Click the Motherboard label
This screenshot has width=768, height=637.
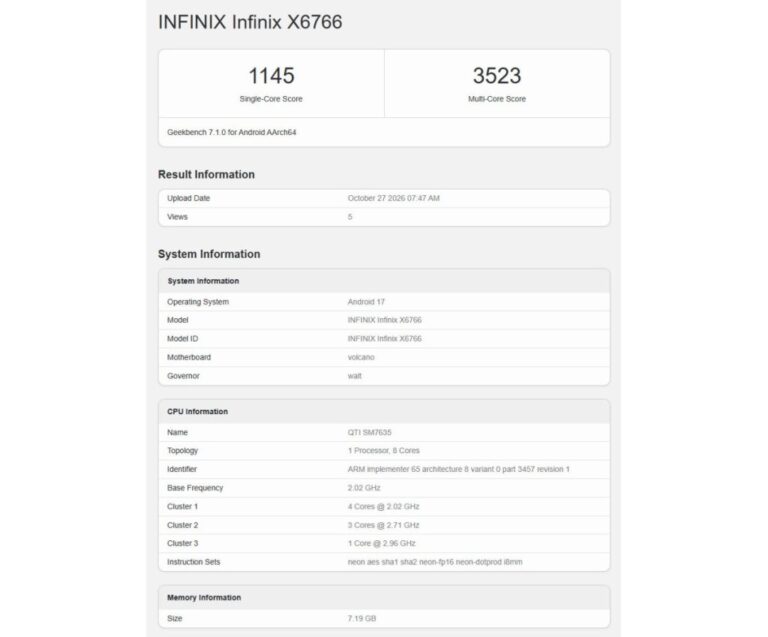189,357
